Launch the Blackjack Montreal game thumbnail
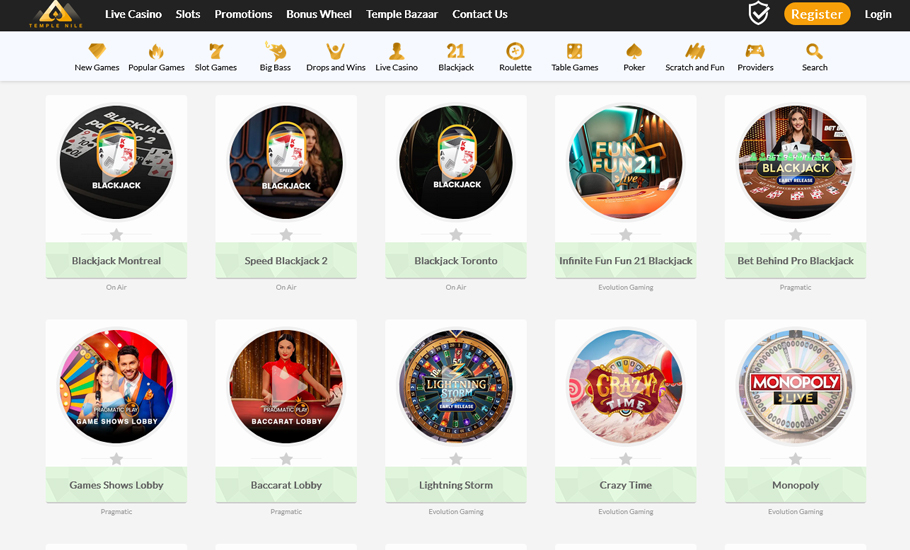910x550 pixels. pos(116,162)
